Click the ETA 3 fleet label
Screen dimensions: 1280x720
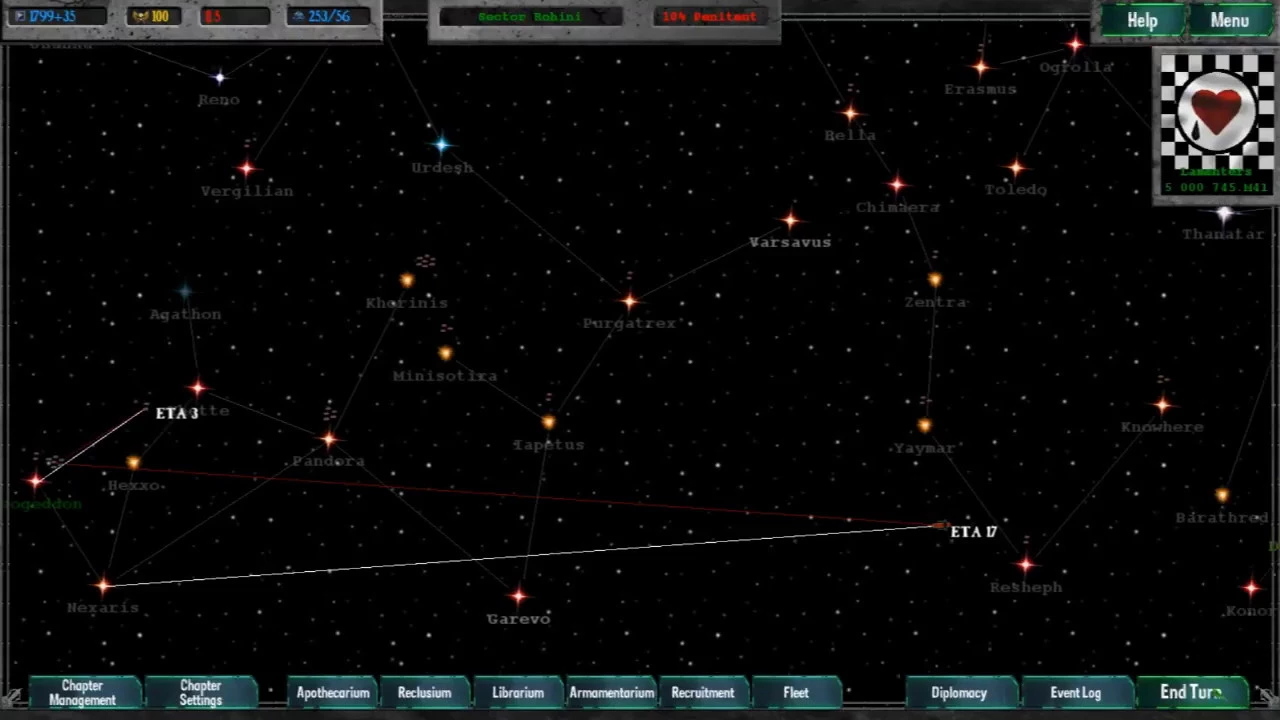click(177, 413)
